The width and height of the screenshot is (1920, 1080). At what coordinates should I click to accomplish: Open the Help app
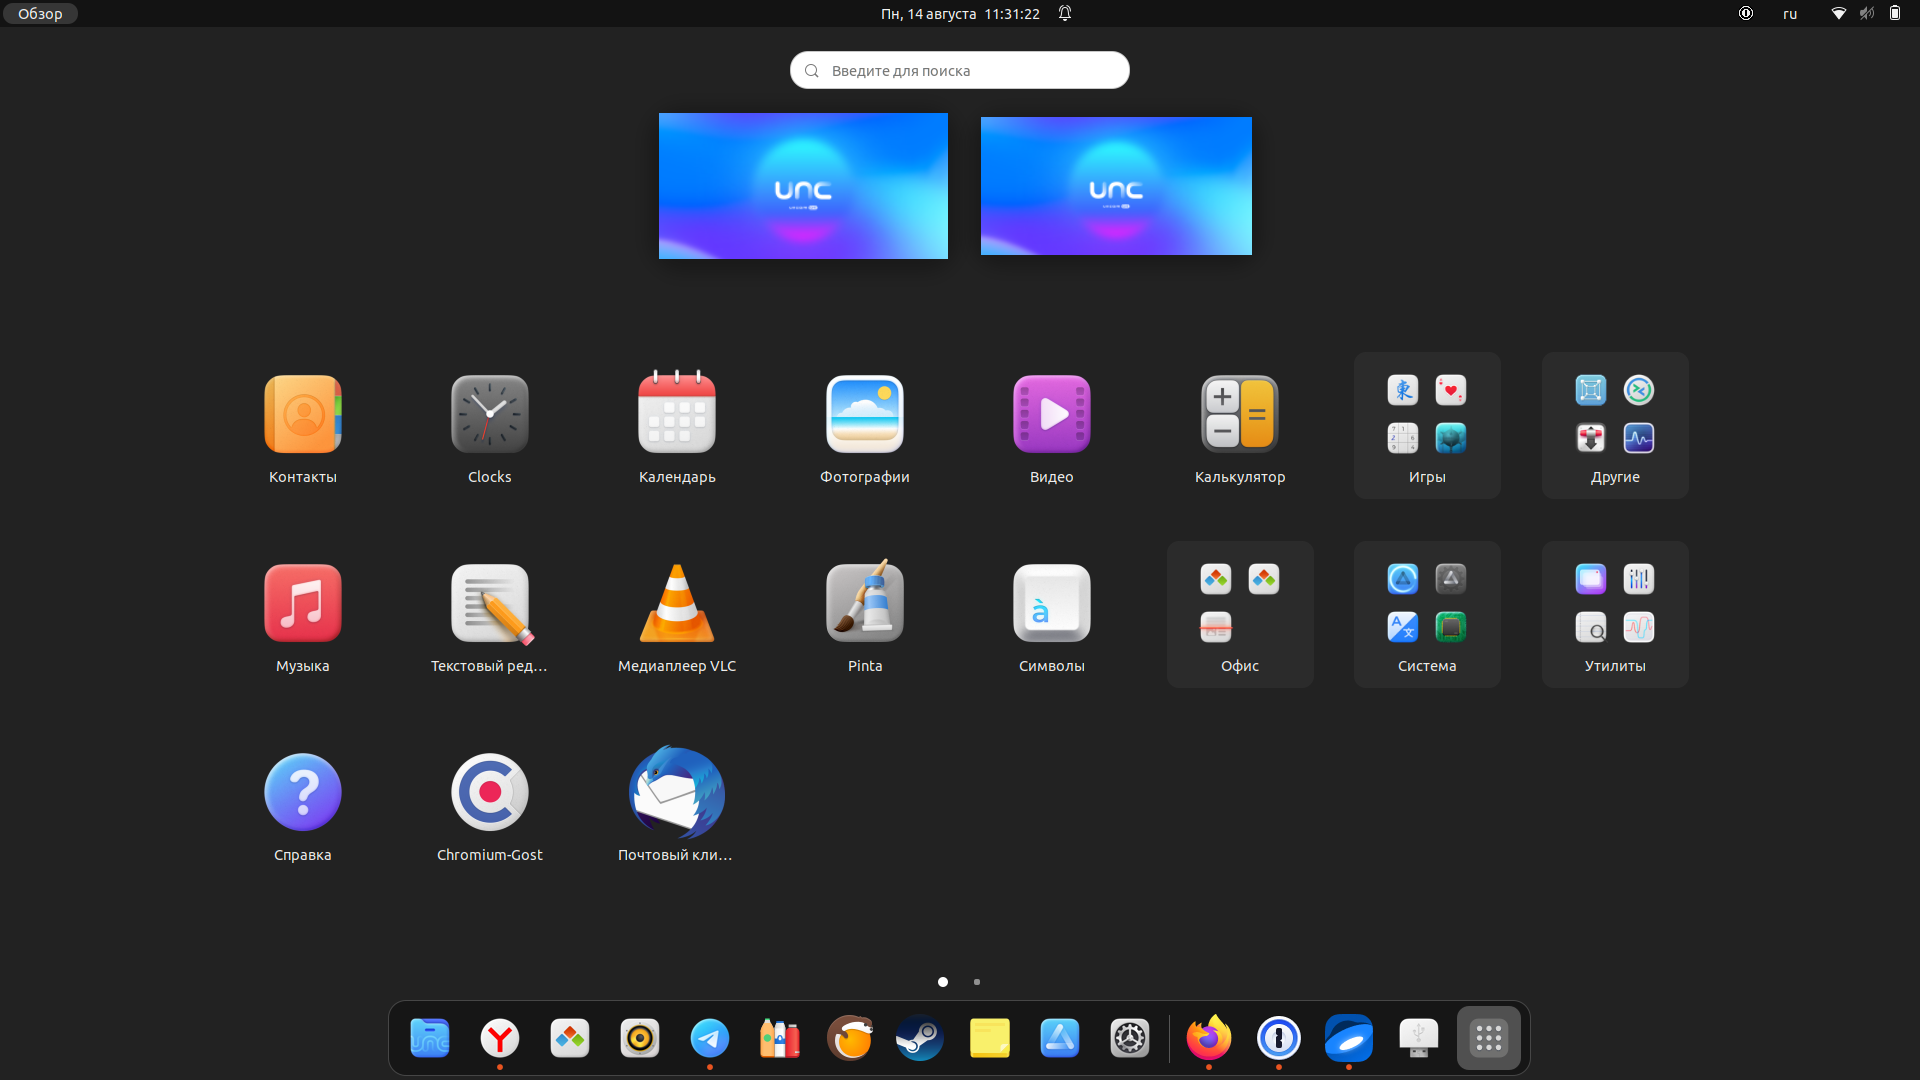click(301, 793)
